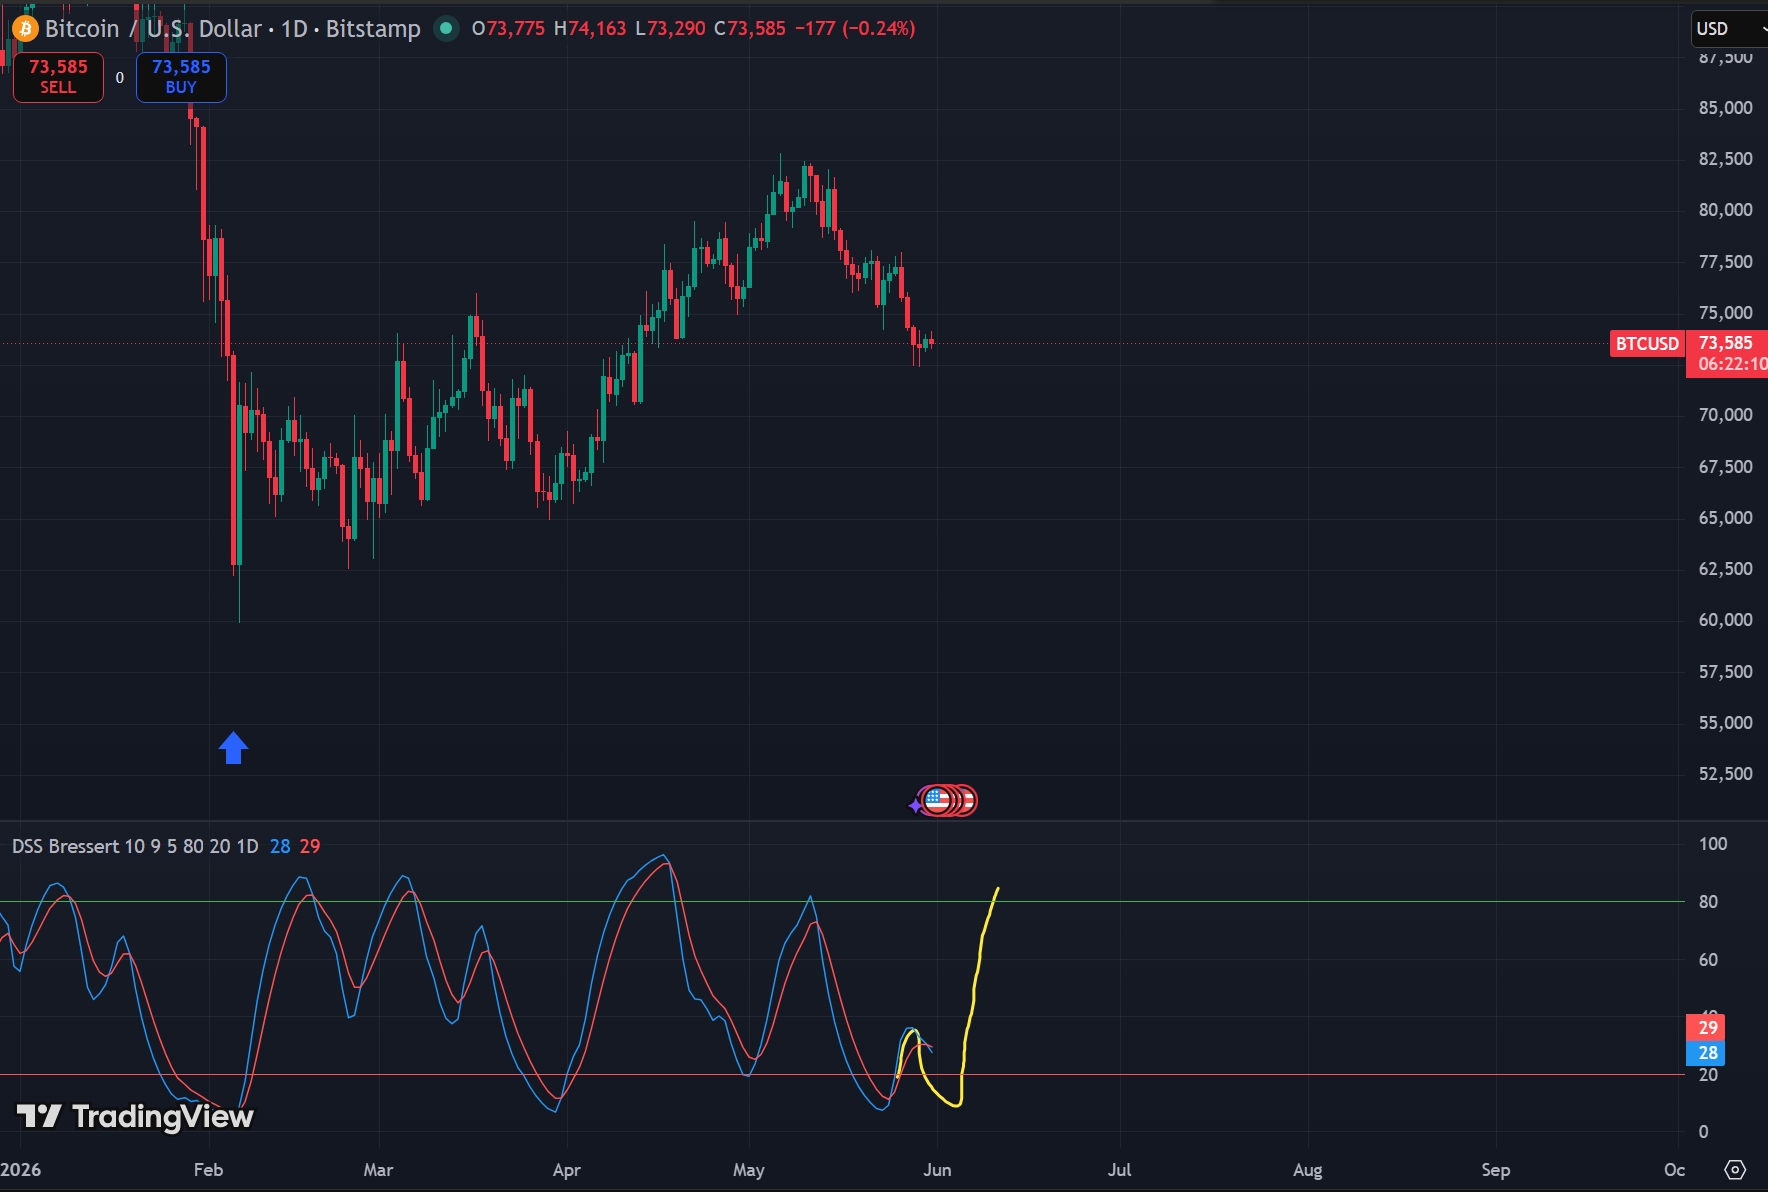This screenshot has height=1192, width=1768.
Task: Click the 60 level on the indicator scale
Action: point(1708,960)
